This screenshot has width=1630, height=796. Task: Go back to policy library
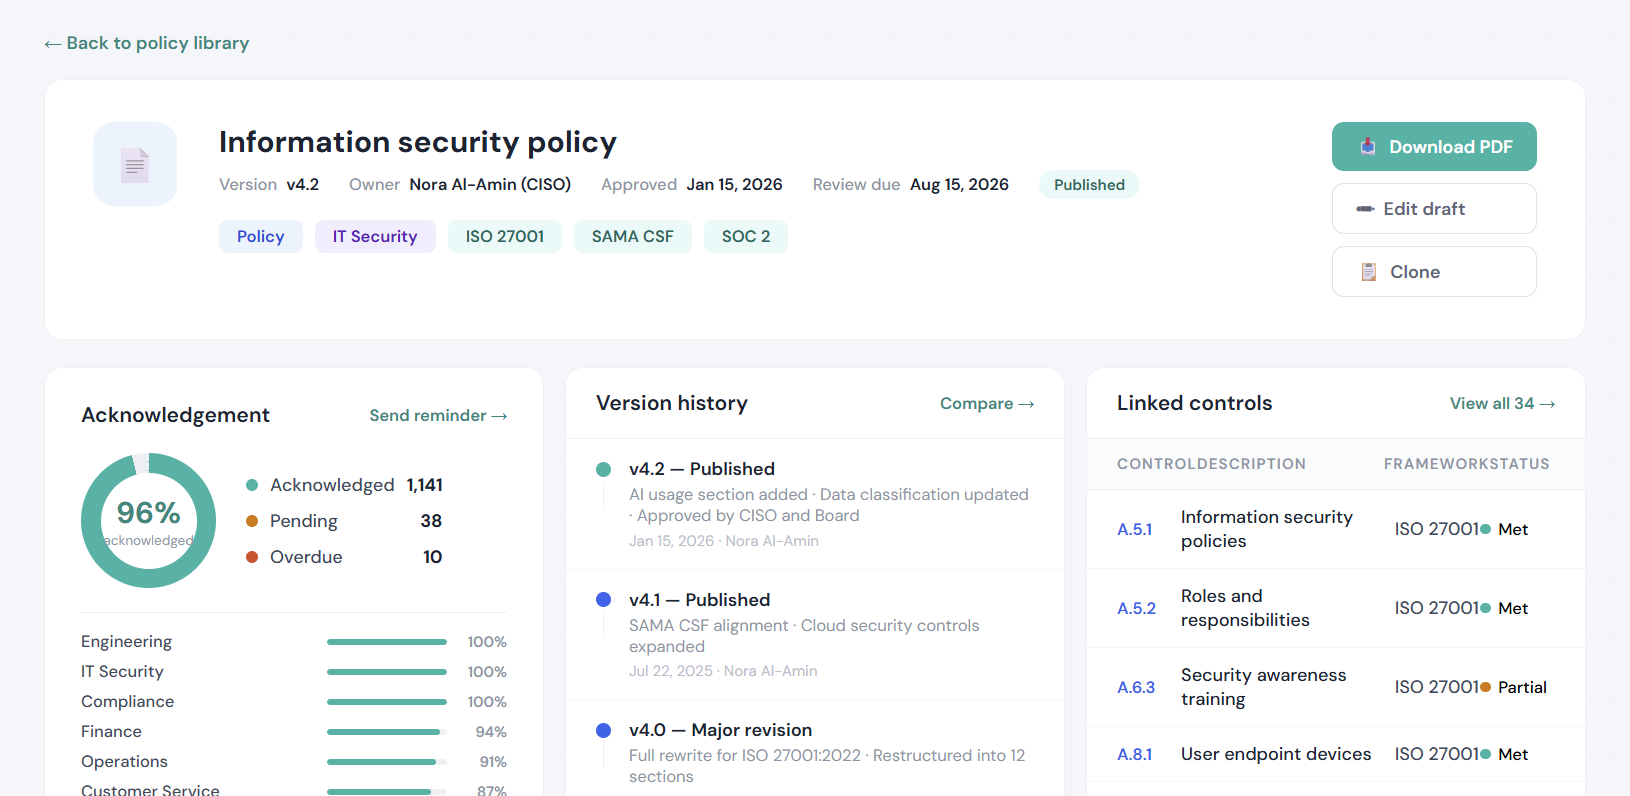[147, 43]
